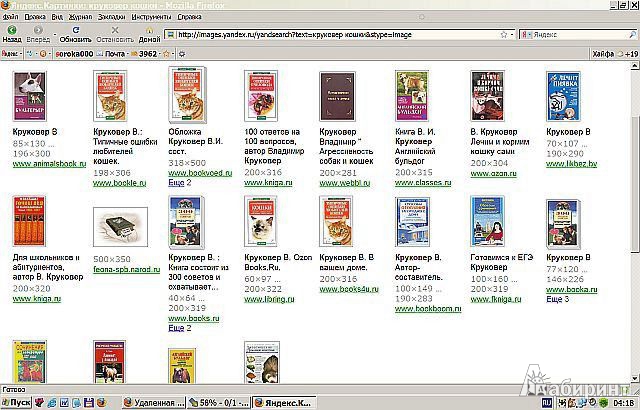This screenshot has width=640, height=410.
Task: Run search with the magnifier icon
Action: coord(632,35)
